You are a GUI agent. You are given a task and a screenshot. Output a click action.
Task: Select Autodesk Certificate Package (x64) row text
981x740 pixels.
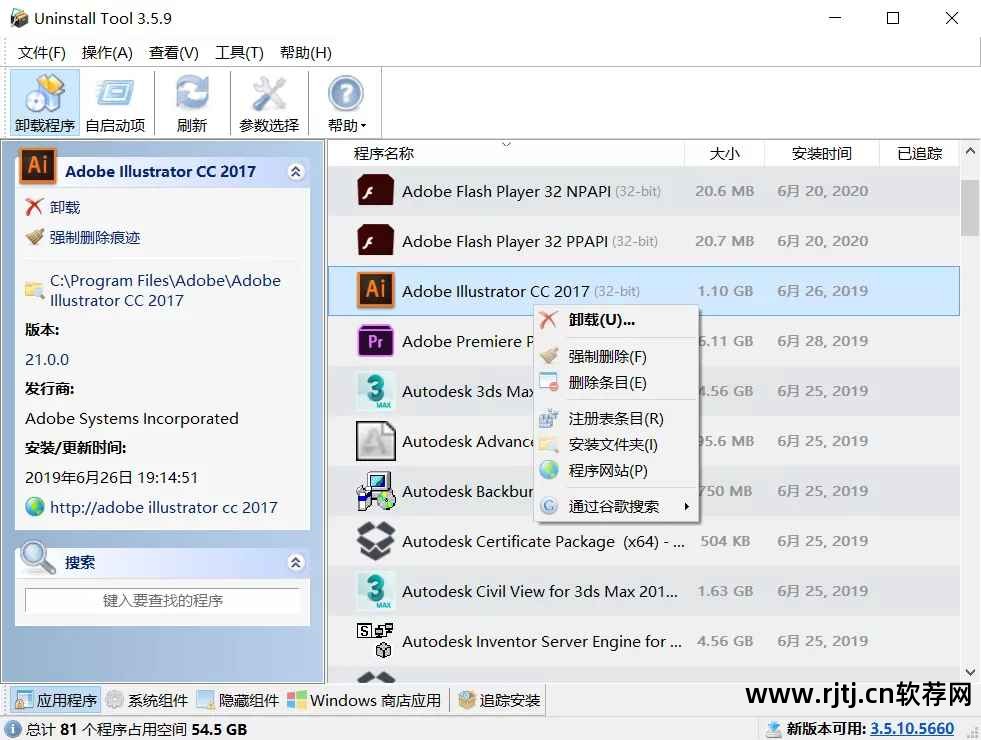(543, 542)
